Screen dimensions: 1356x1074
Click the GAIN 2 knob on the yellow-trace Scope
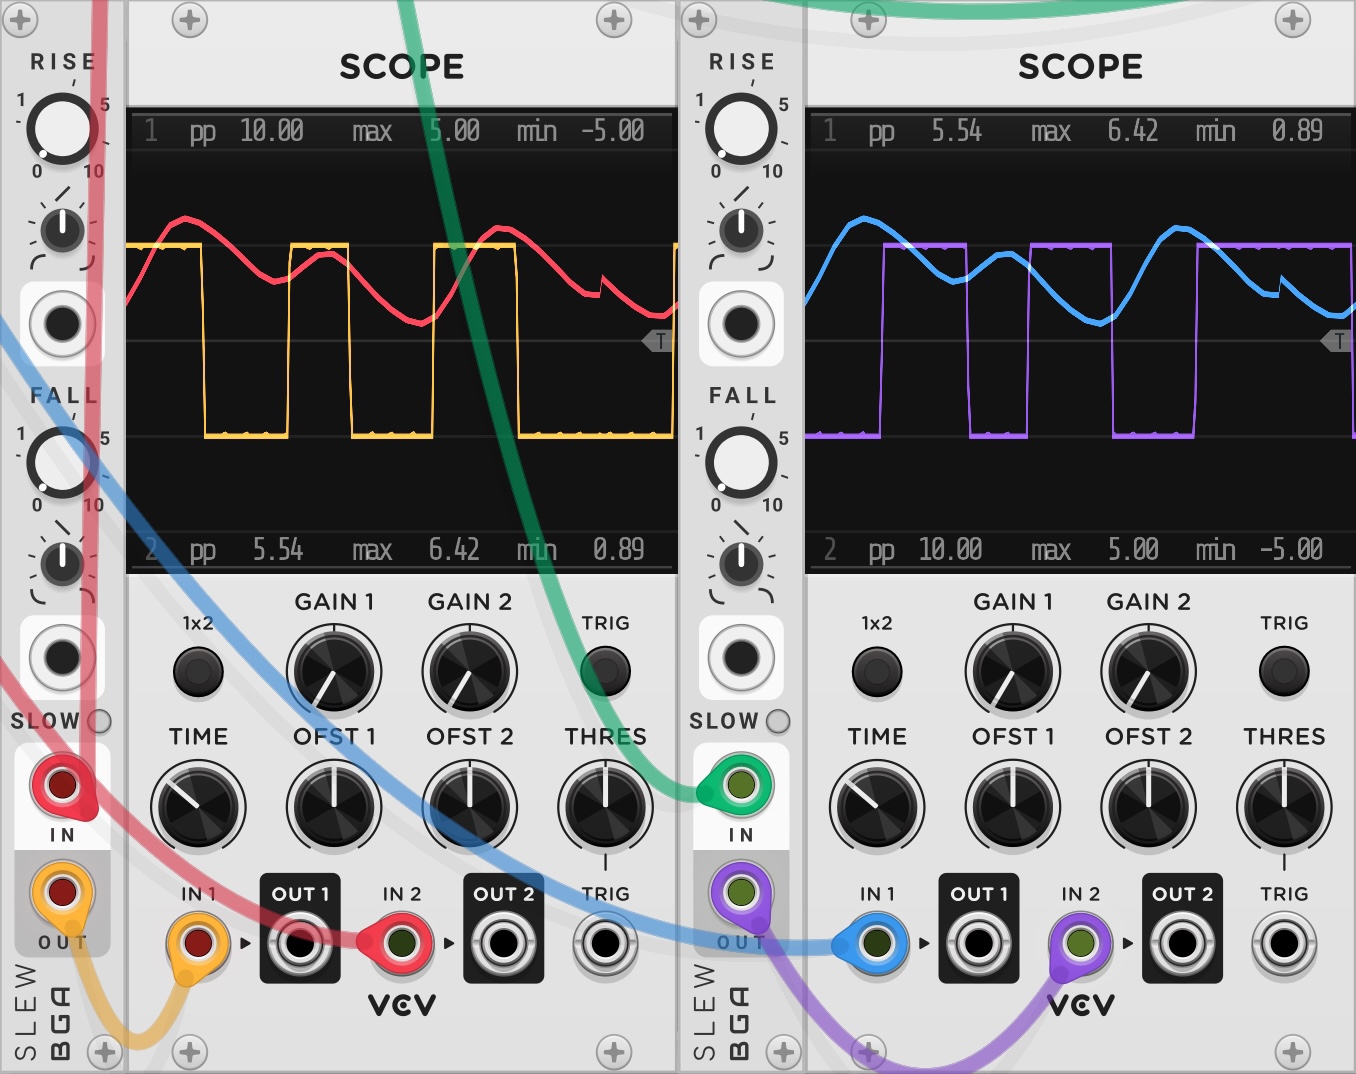[x=469, y=672]
